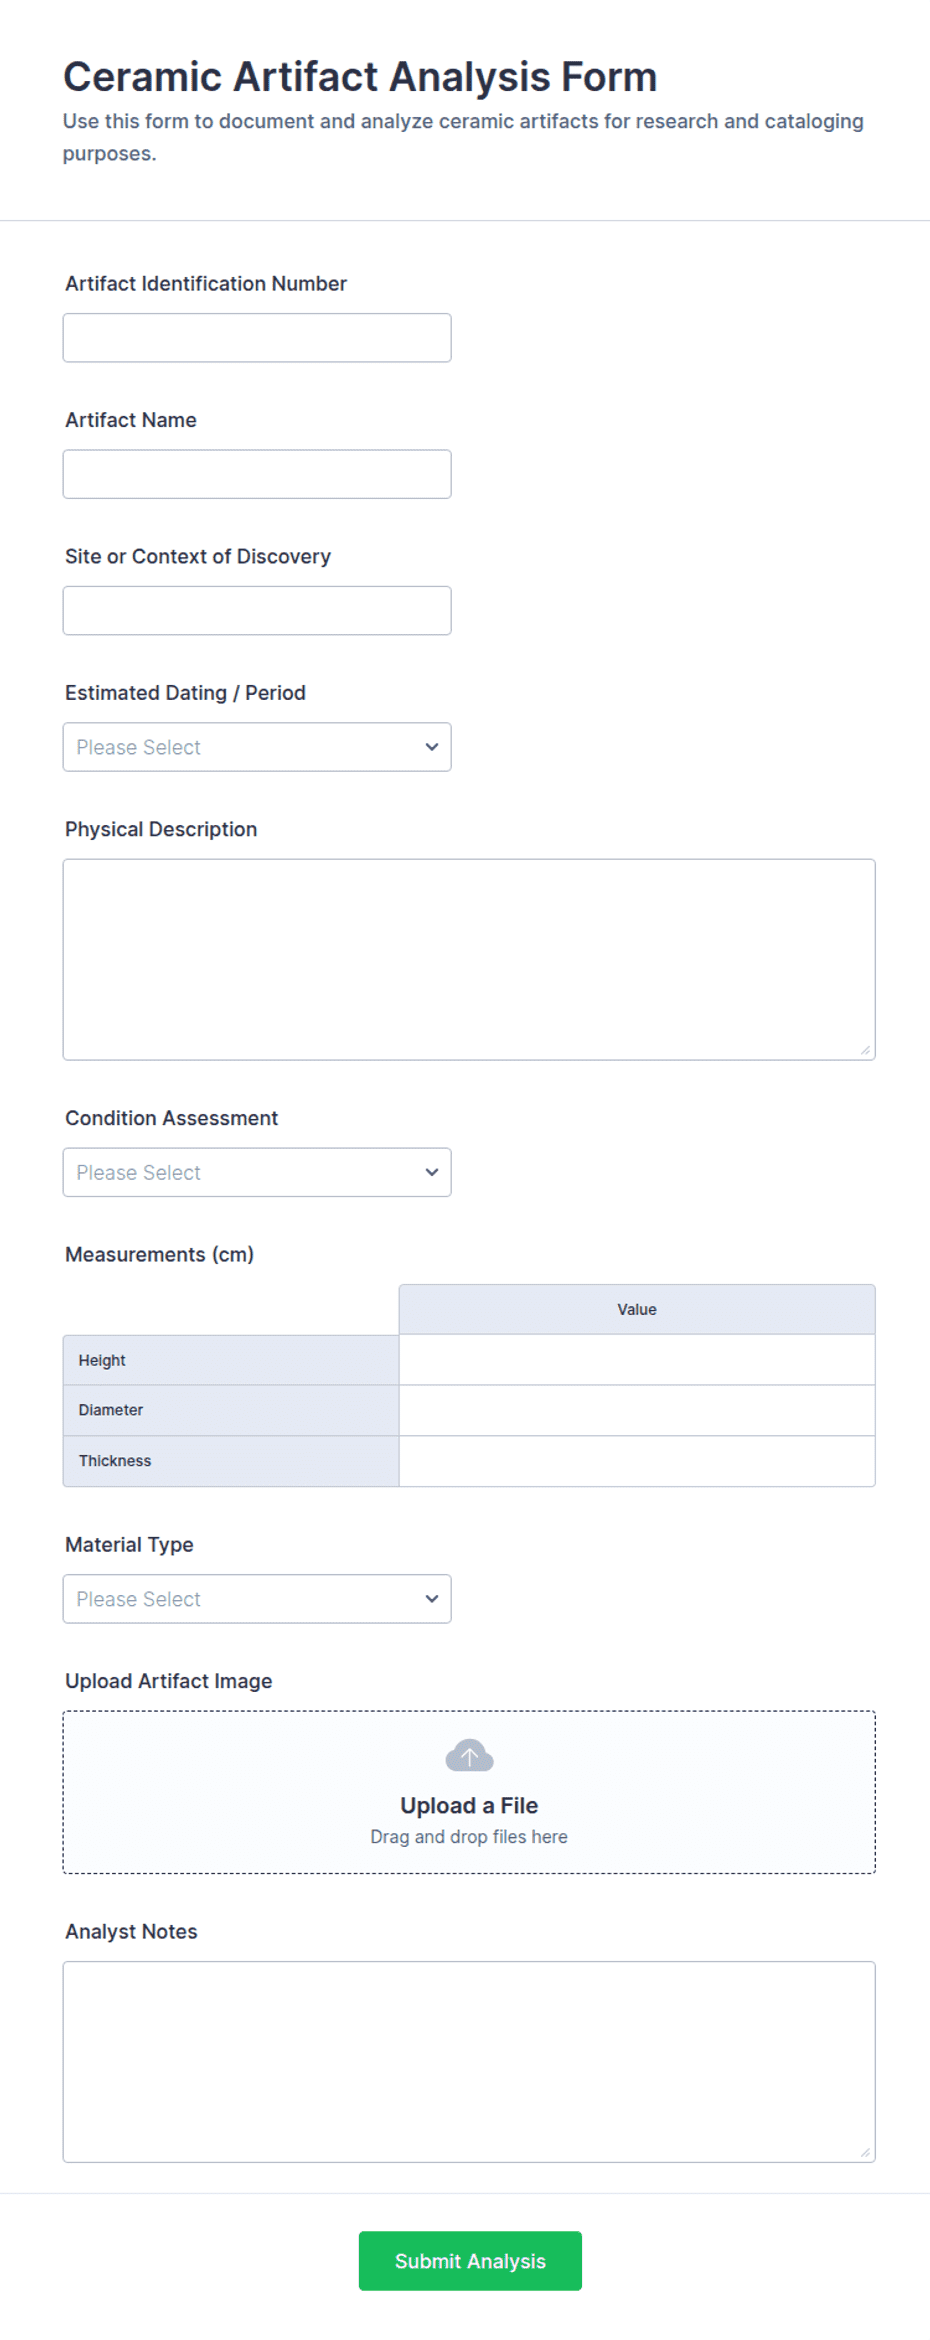Click the Estimated Dating dropdown chevron

coord(432,747)
